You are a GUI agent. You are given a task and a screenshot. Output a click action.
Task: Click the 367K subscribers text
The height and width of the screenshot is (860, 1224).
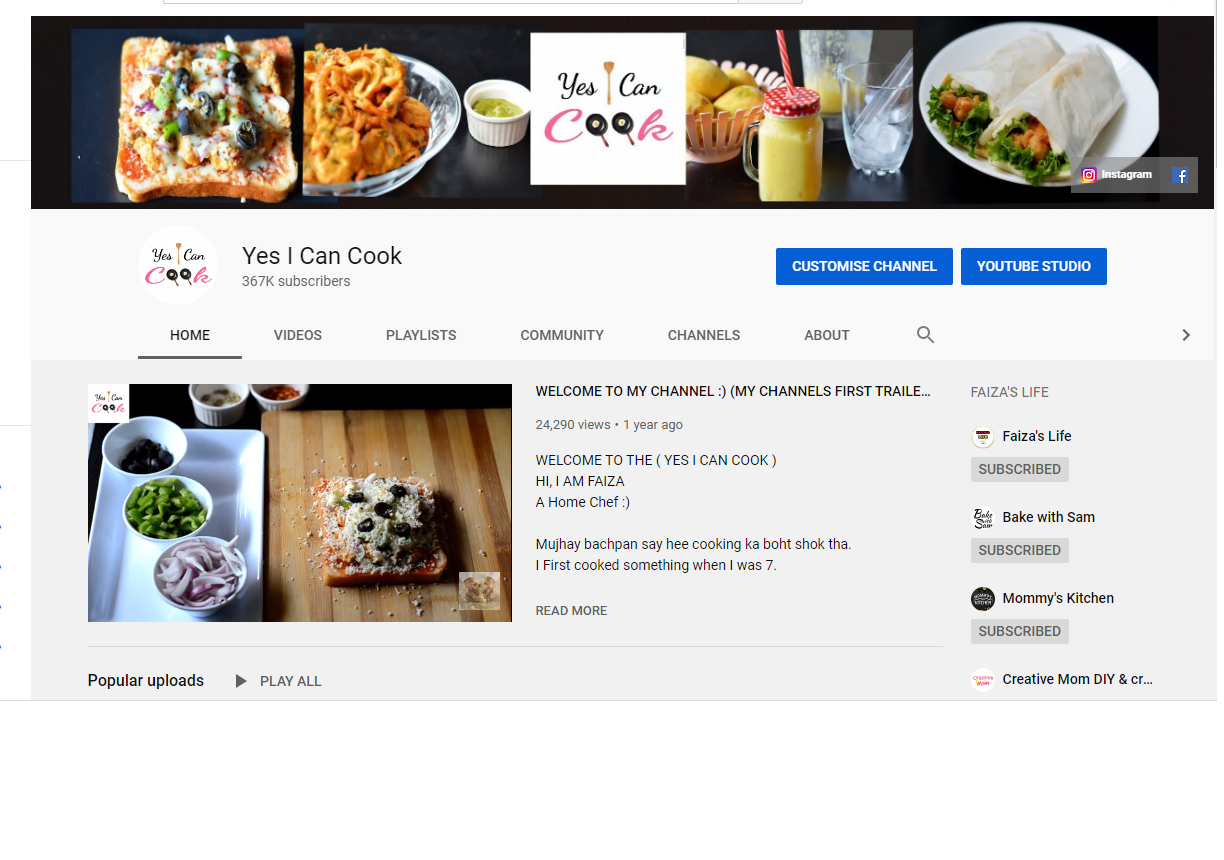click(296, 282)
